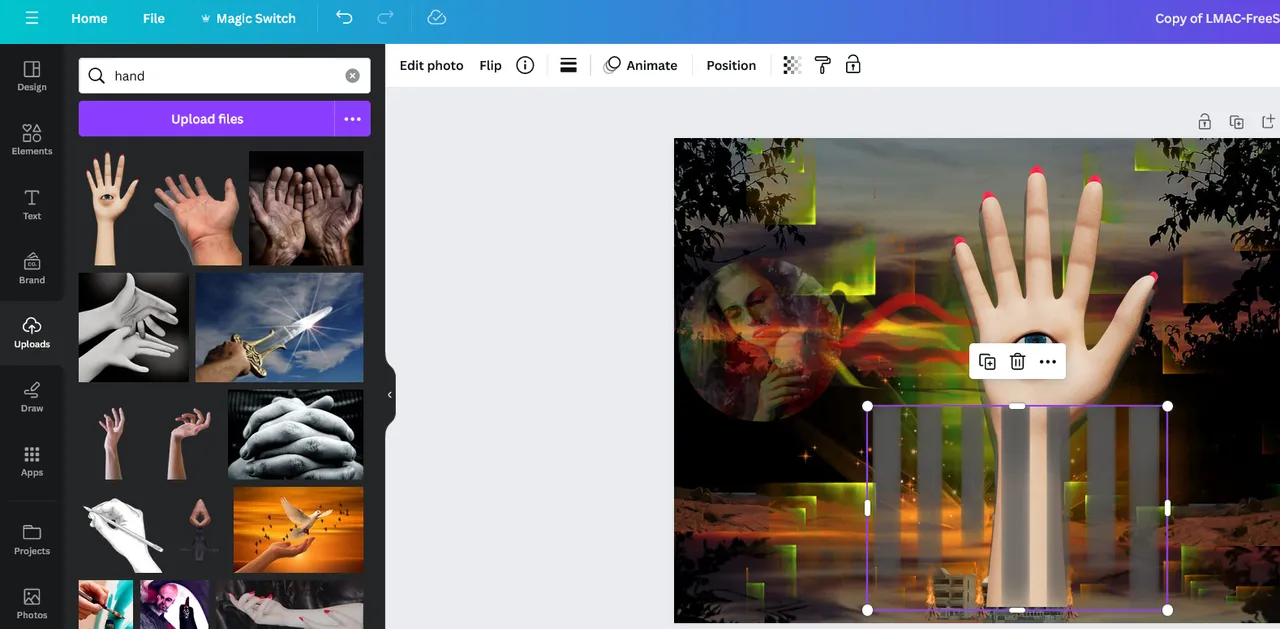1280x629 pixels.
Task: Open the File menu
Action: 154,18
